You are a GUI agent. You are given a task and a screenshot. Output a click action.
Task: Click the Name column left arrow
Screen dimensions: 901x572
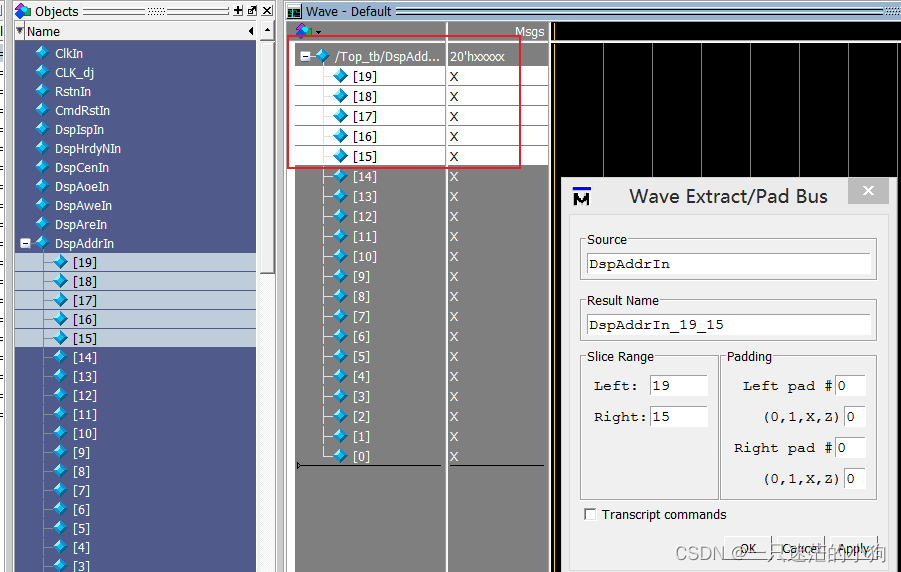[251, 31]
